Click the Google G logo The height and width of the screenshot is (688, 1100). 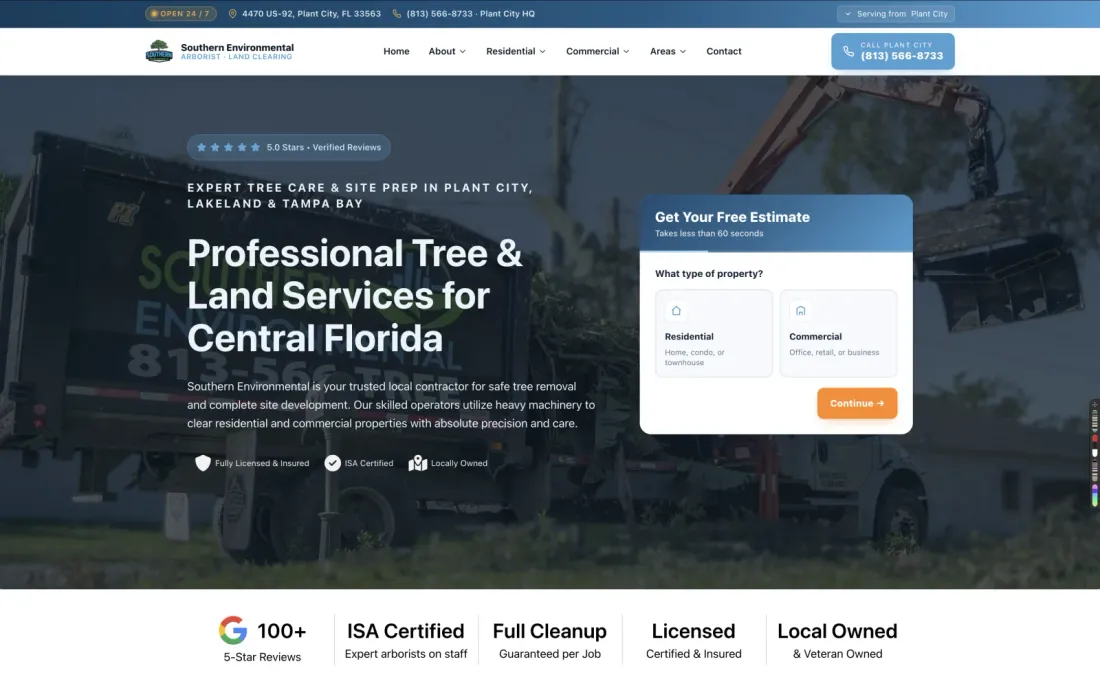tap(233, 630)
